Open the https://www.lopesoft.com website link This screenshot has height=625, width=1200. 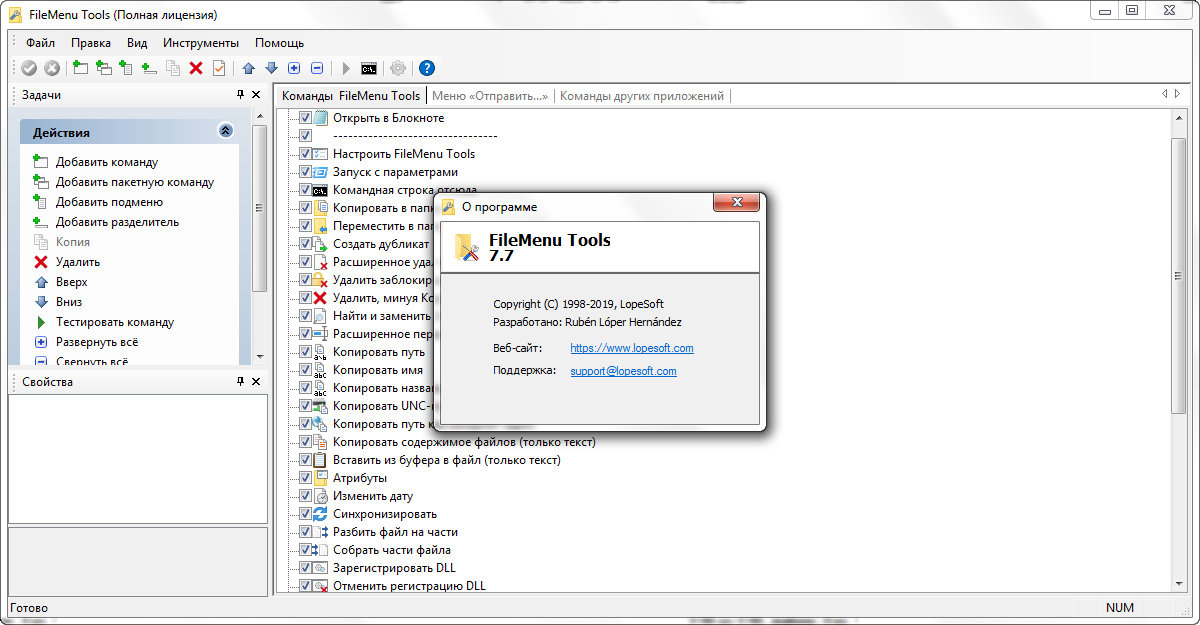coord(631,348)
